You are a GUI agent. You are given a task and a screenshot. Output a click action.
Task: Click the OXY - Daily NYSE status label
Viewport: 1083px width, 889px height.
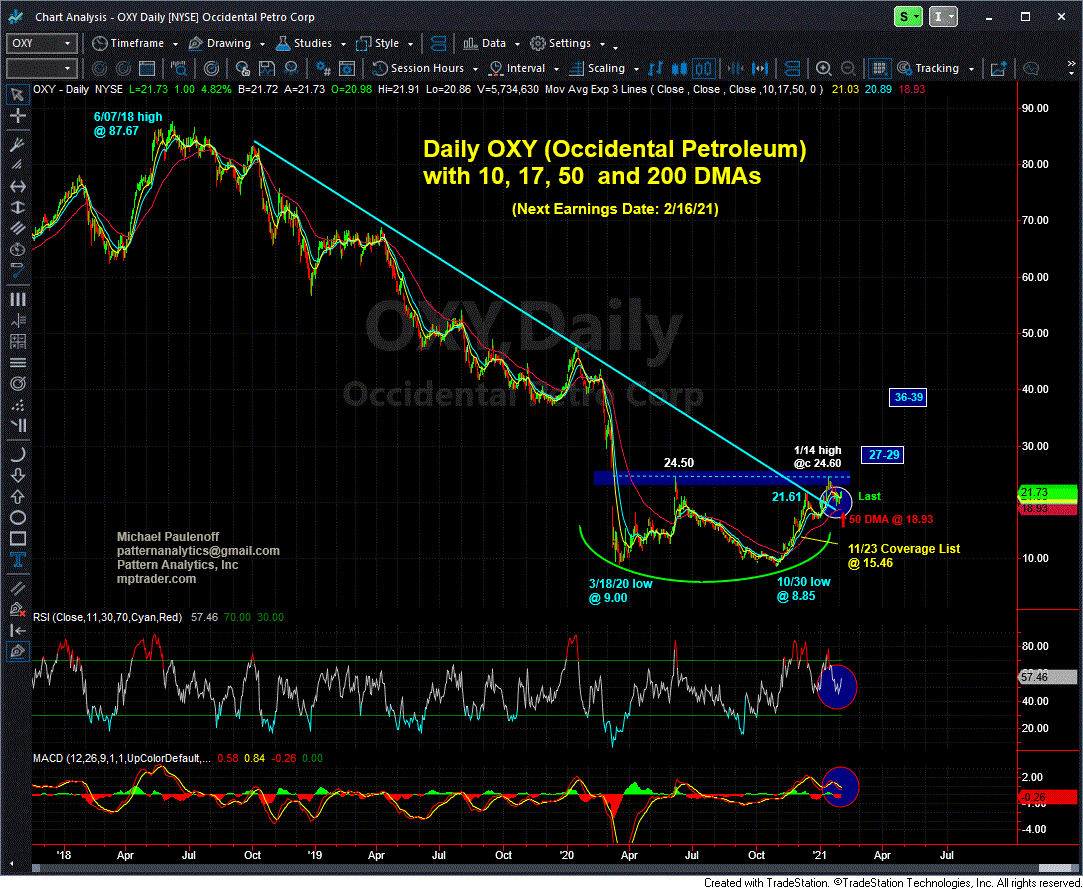[x=77, y=90]
